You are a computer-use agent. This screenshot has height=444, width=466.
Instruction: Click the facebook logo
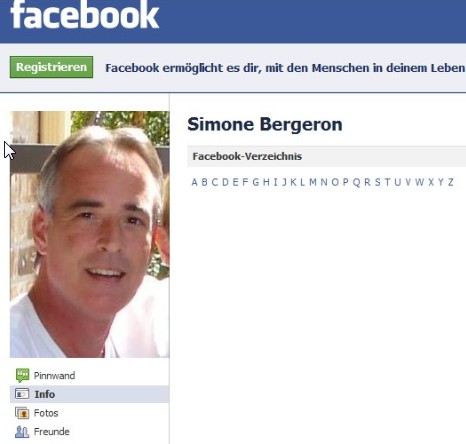point(85,15)
